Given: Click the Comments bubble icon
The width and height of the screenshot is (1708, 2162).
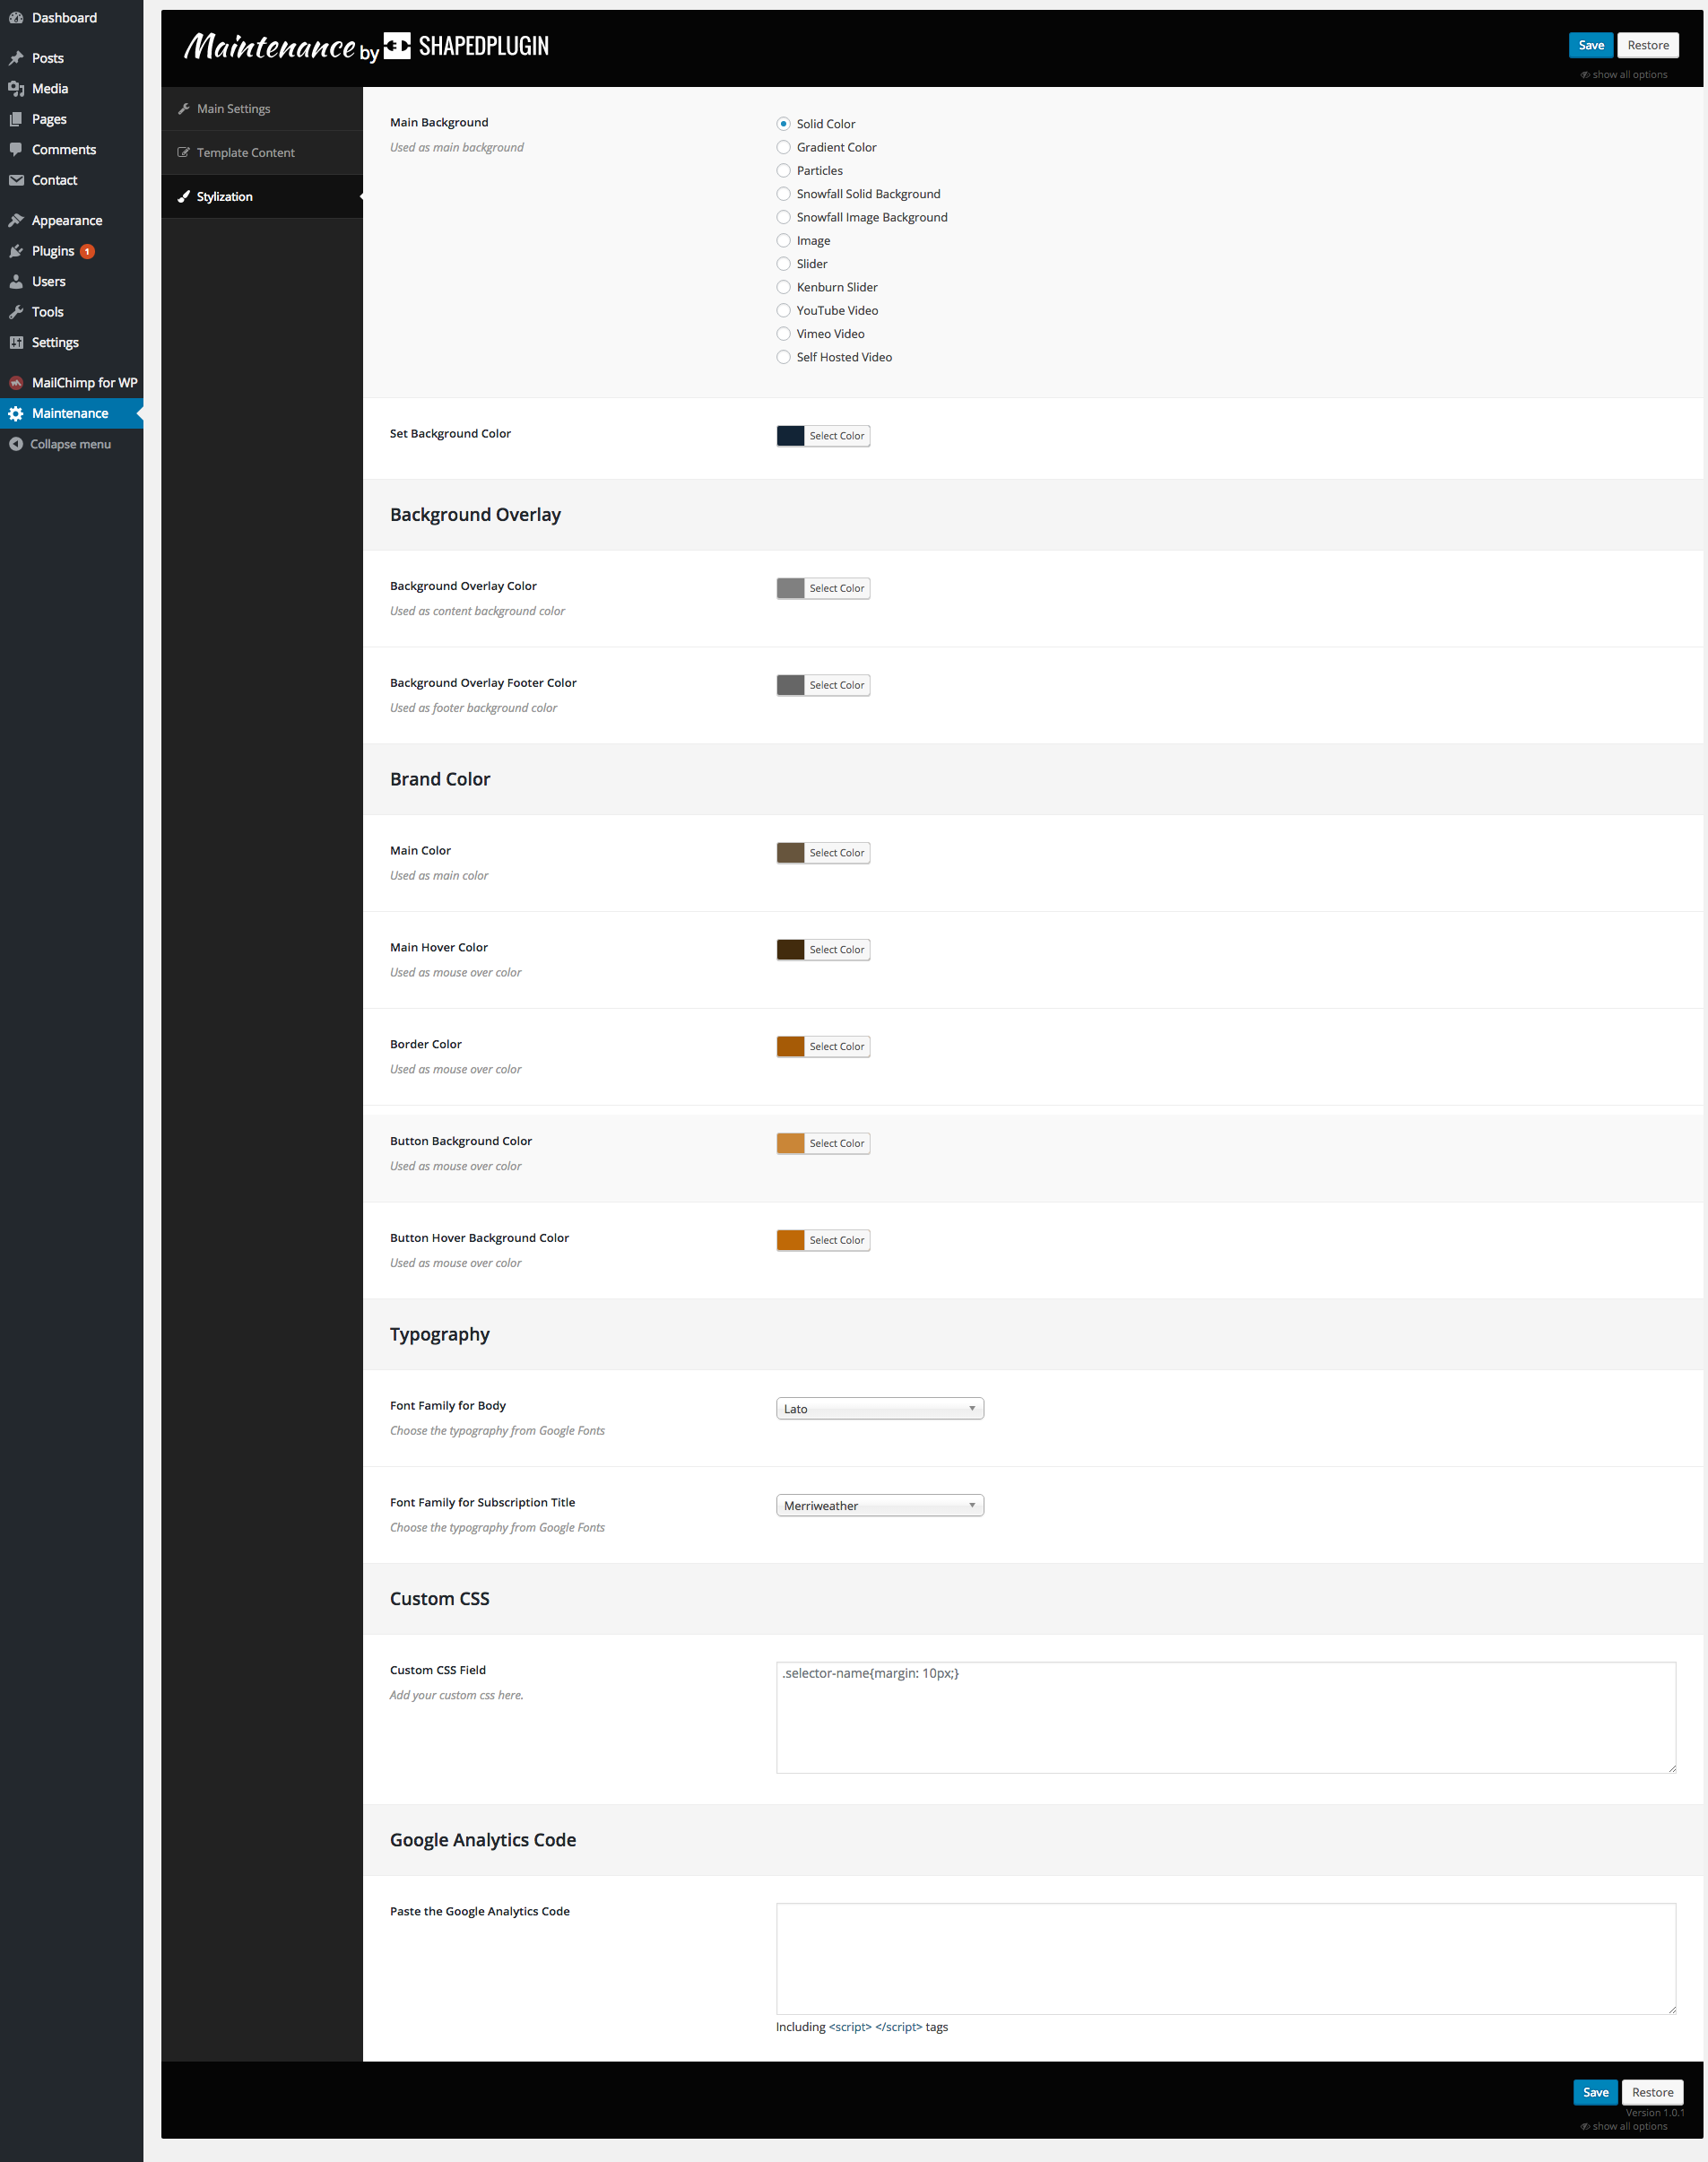Looking at the screenshot, I should (x=16, y=150).
